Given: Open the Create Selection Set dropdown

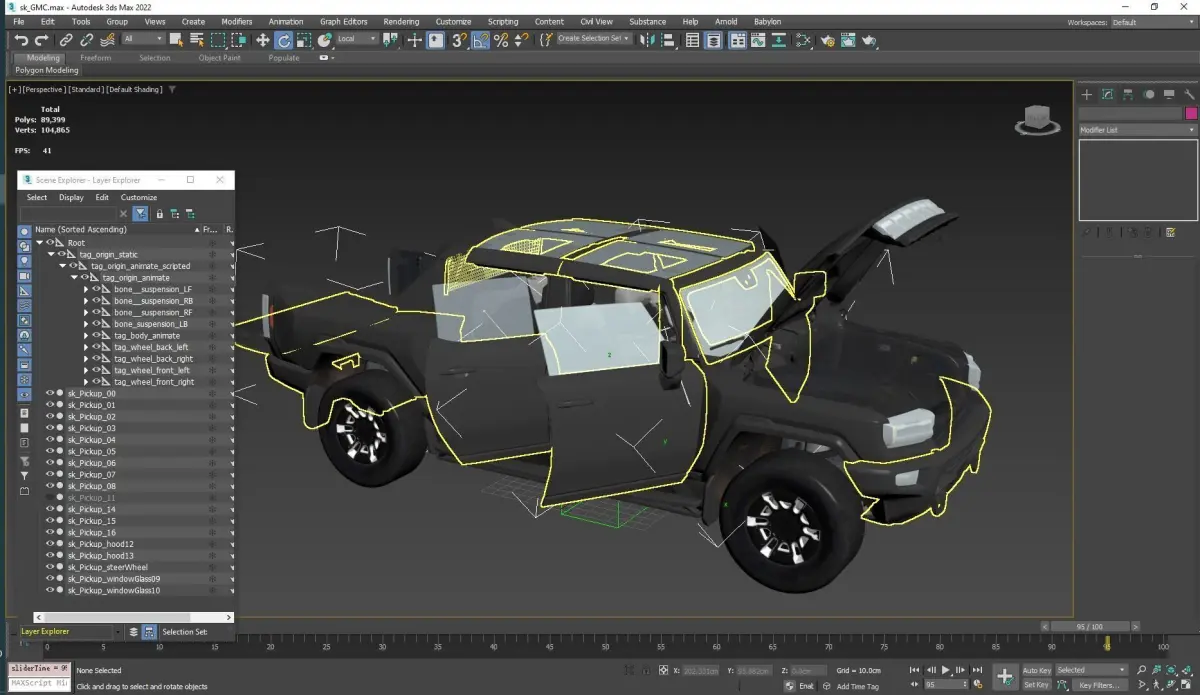Looking at the screenshot, I should pos(594,39).
